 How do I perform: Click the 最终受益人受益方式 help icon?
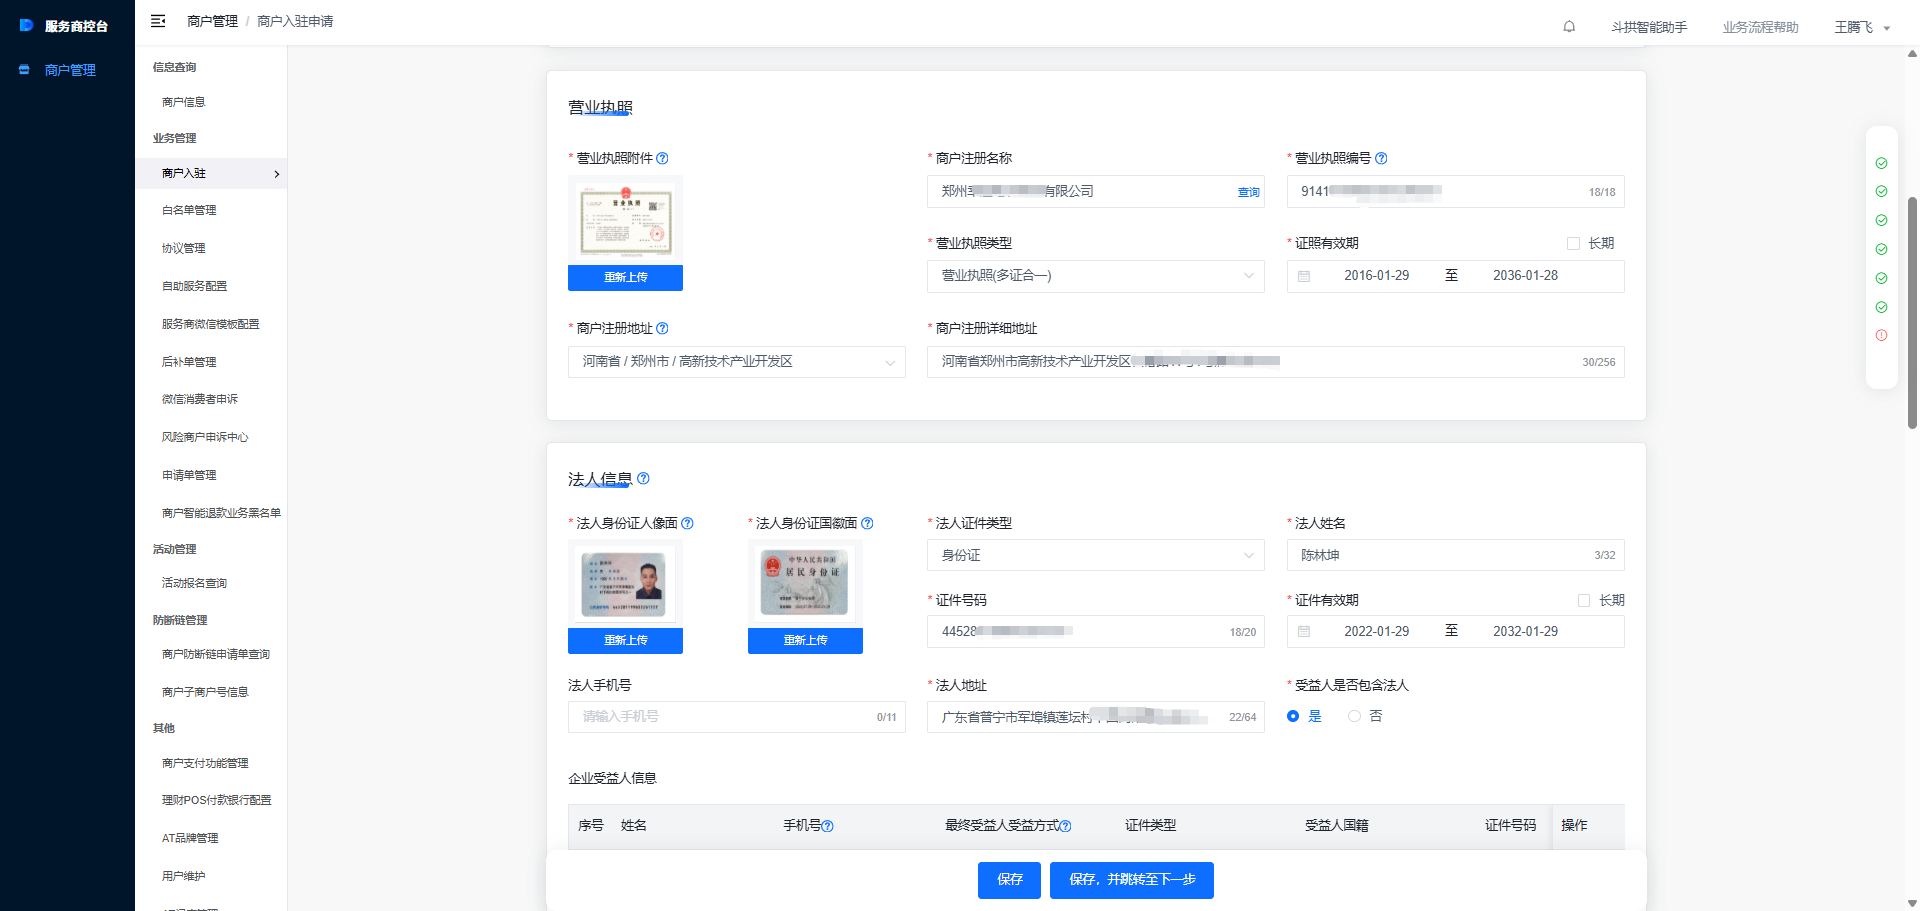(x=1065, y=826)
